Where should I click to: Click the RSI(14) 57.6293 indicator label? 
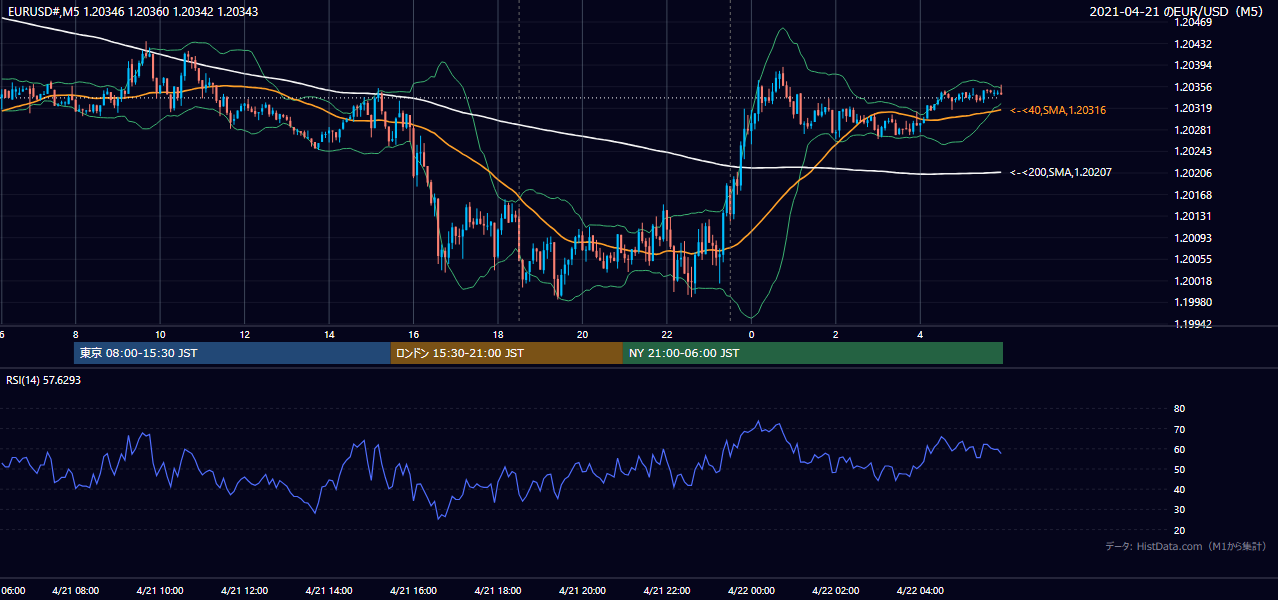coord(44,380)
